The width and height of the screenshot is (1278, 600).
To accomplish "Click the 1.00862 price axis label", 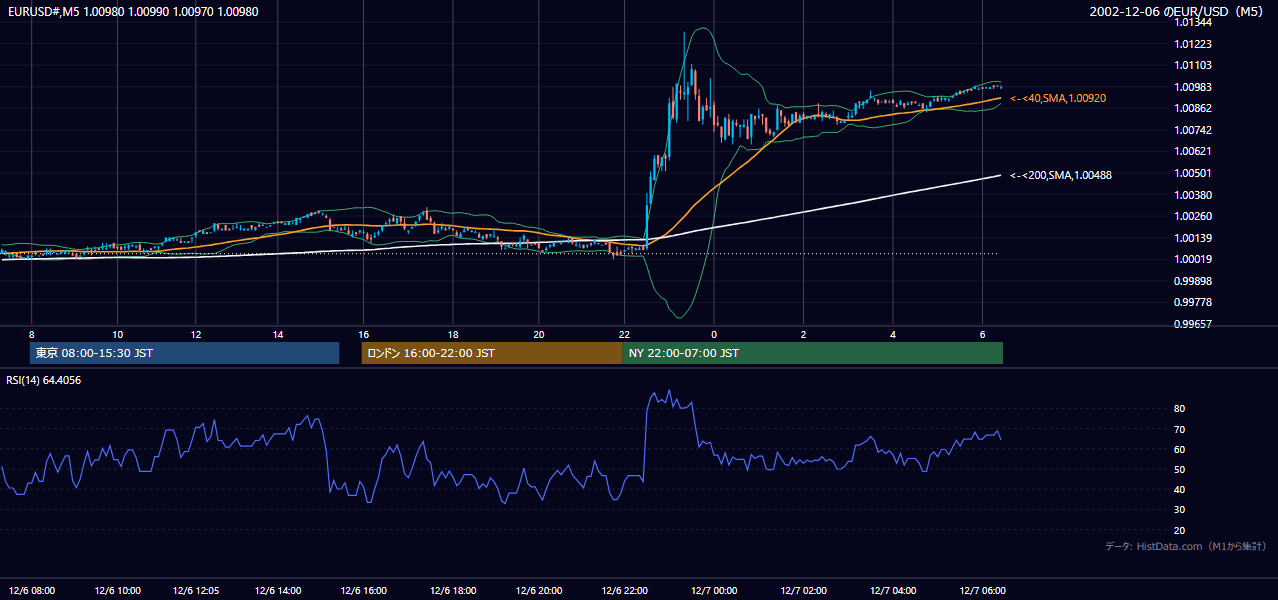I will point(1193,108).
